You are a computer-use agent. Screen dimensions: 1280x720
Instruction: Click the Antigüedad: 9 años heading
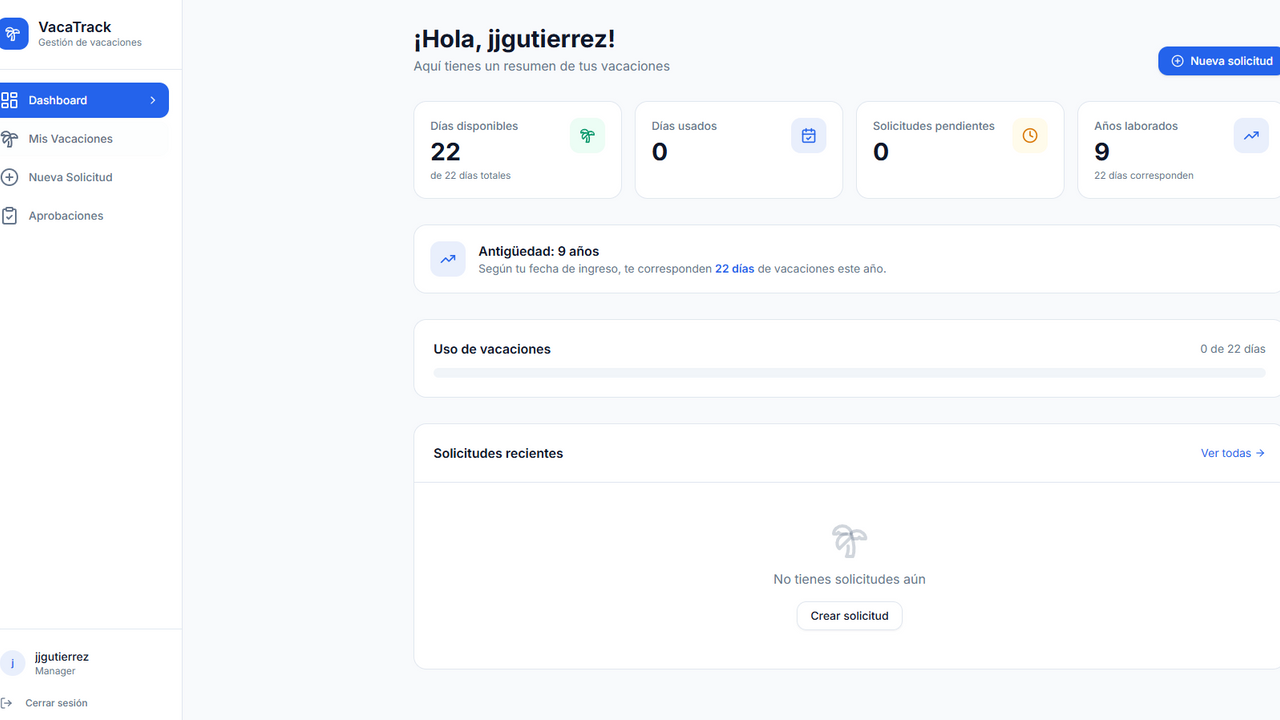(539, 251)
